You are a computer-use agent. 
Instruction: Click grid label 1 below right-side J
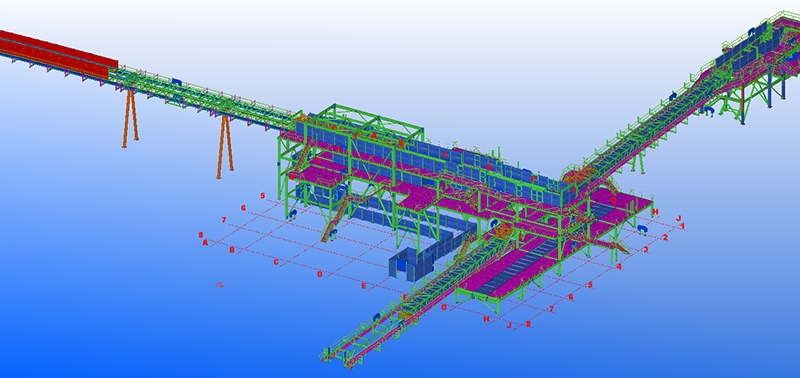(683, 226)
